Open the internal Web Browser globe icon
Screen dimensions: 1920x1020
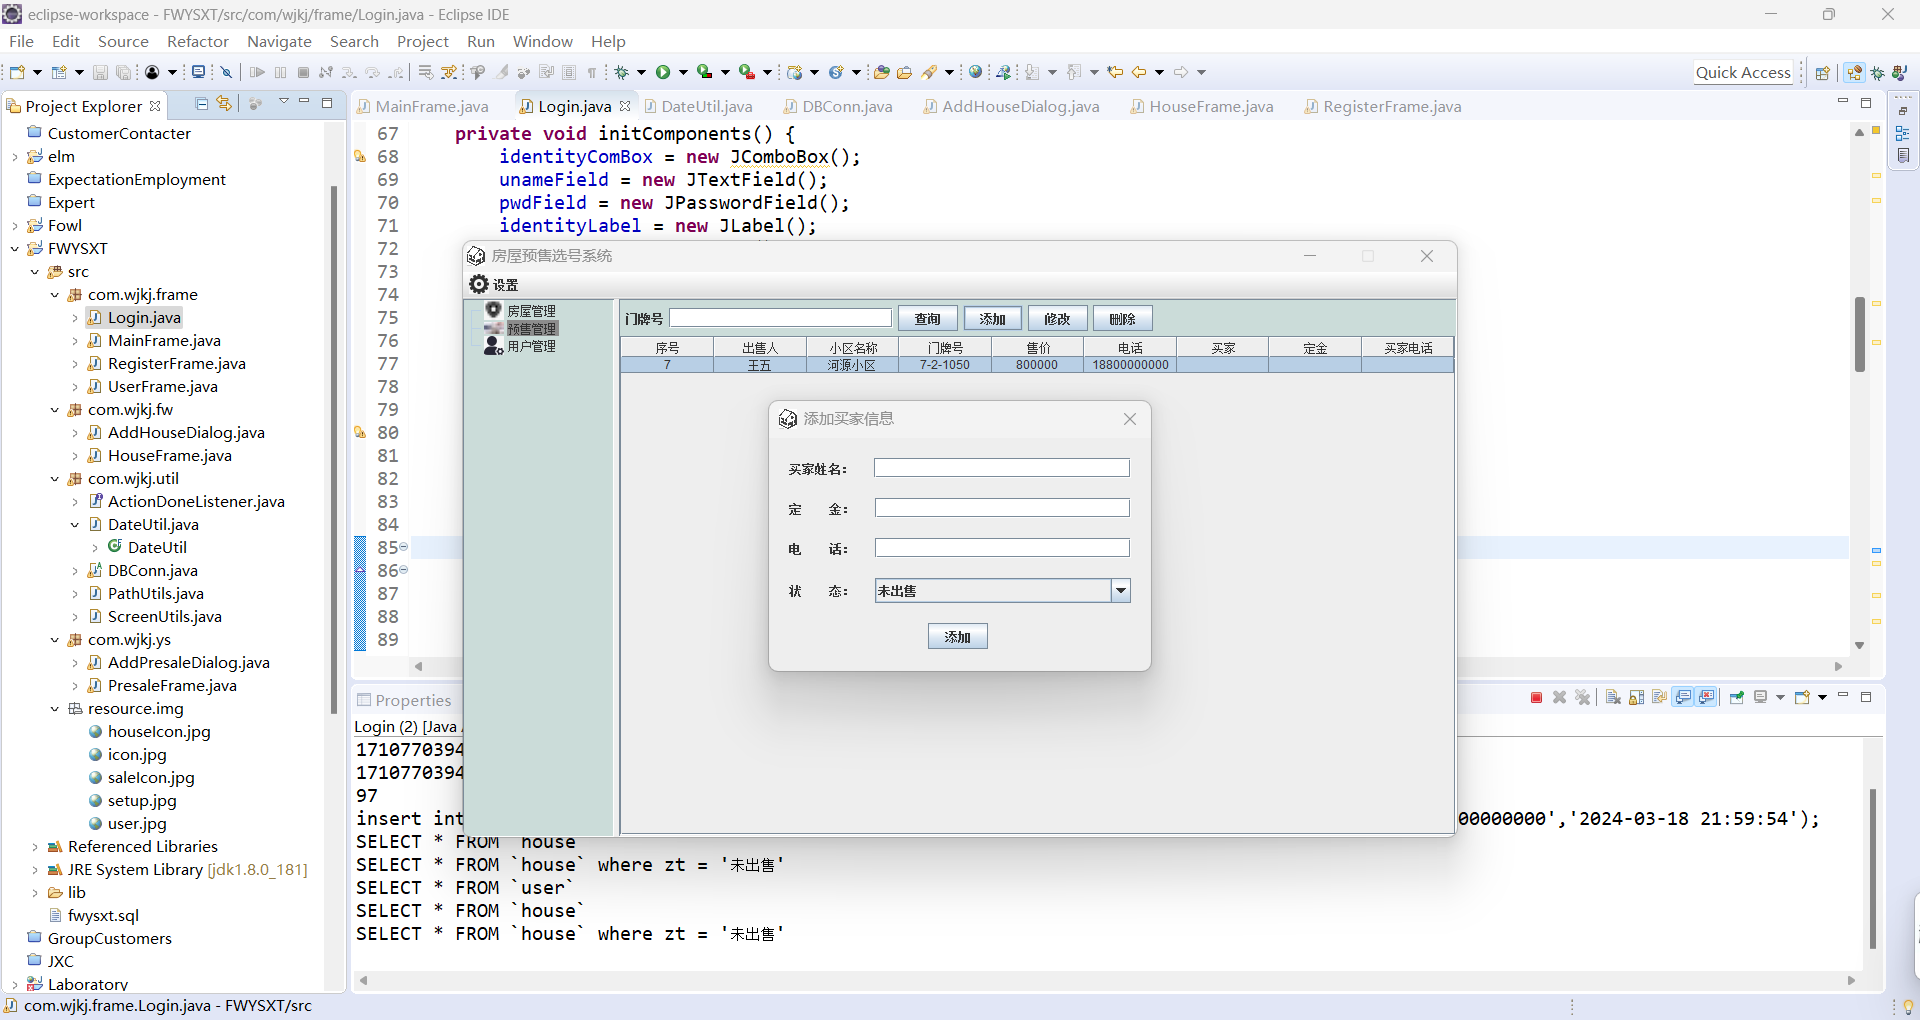[975, 72]
